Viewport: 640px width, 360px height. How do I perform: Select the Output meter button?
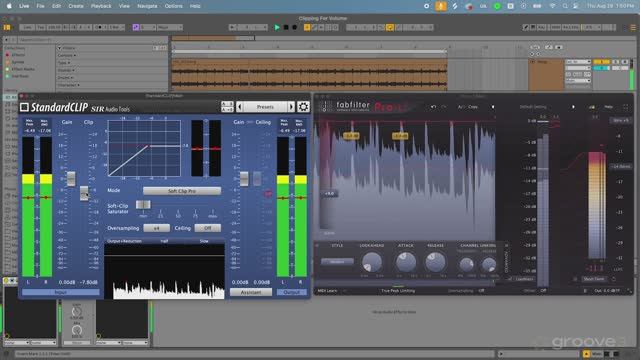coord(291,292)
